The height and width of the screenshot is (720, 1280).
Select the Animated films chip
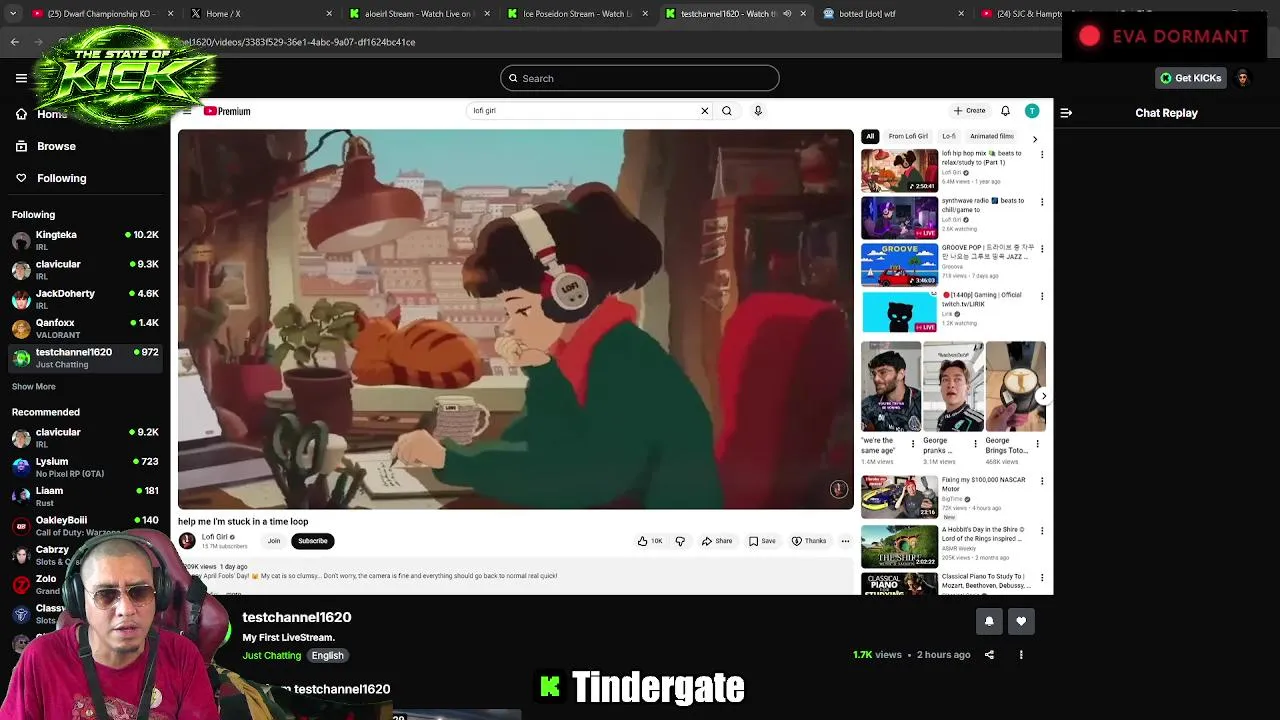[x=992, y=136]
